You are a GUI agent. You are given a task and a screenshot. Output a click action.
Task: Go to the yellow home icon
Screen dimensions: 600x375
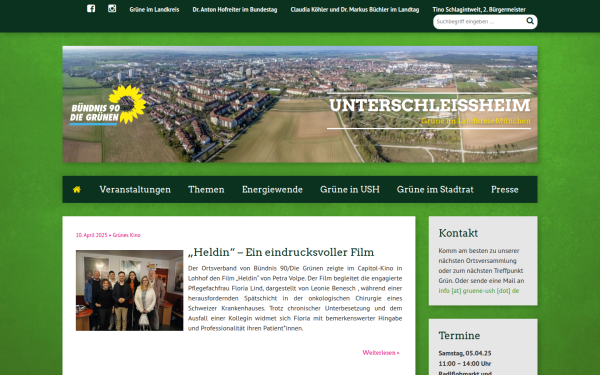click(77, 189)
